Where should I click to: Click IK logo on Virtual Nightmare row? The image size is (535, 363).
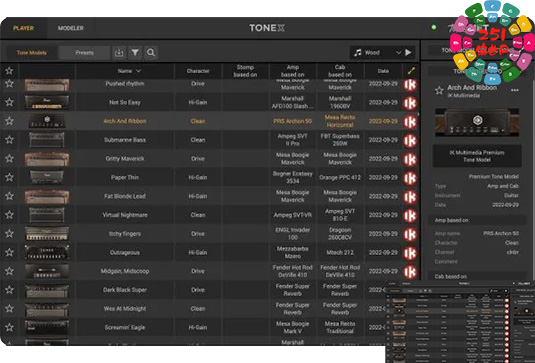tap(410, 216)
